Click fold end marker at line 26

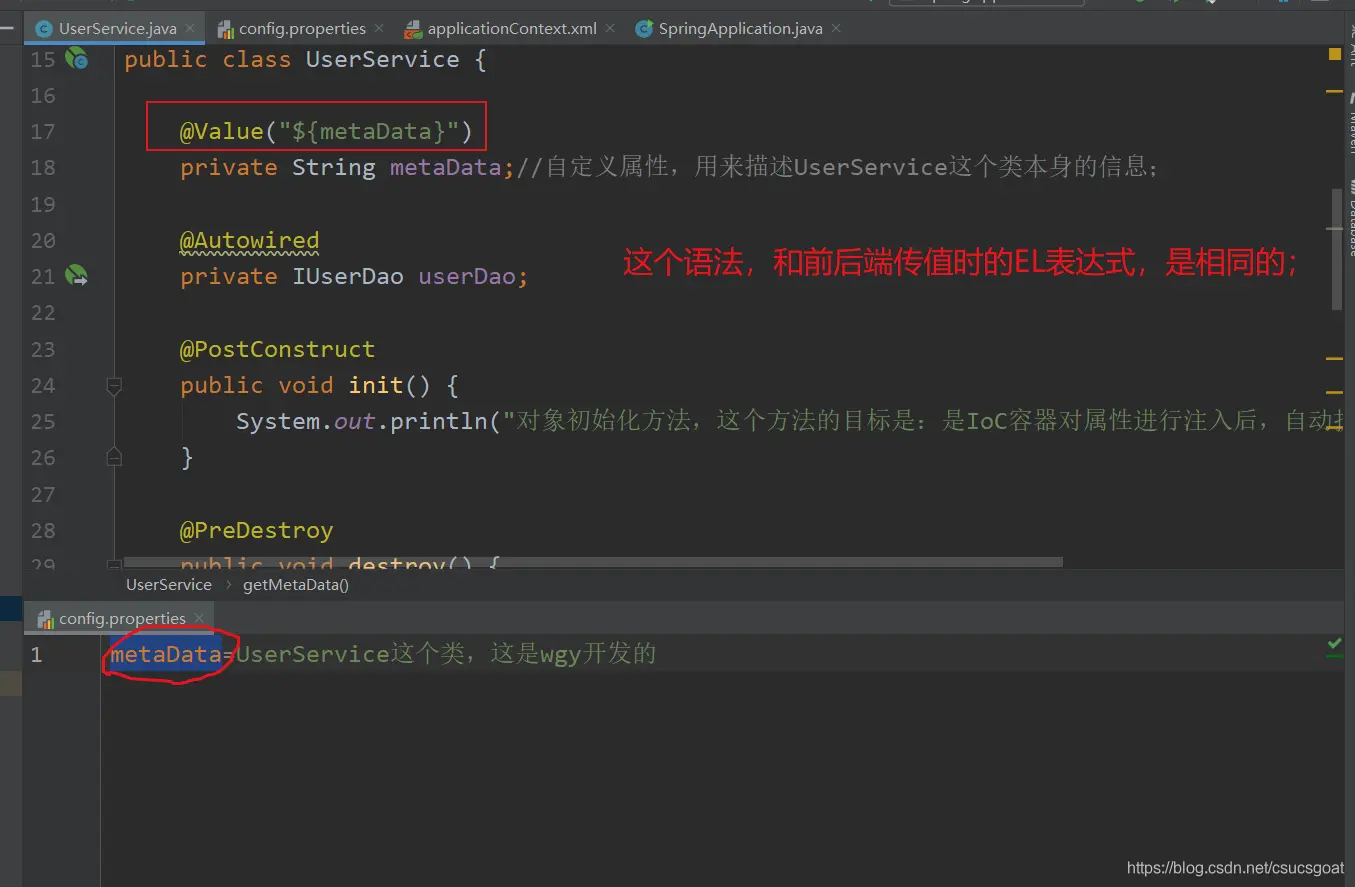coord(114,457)
